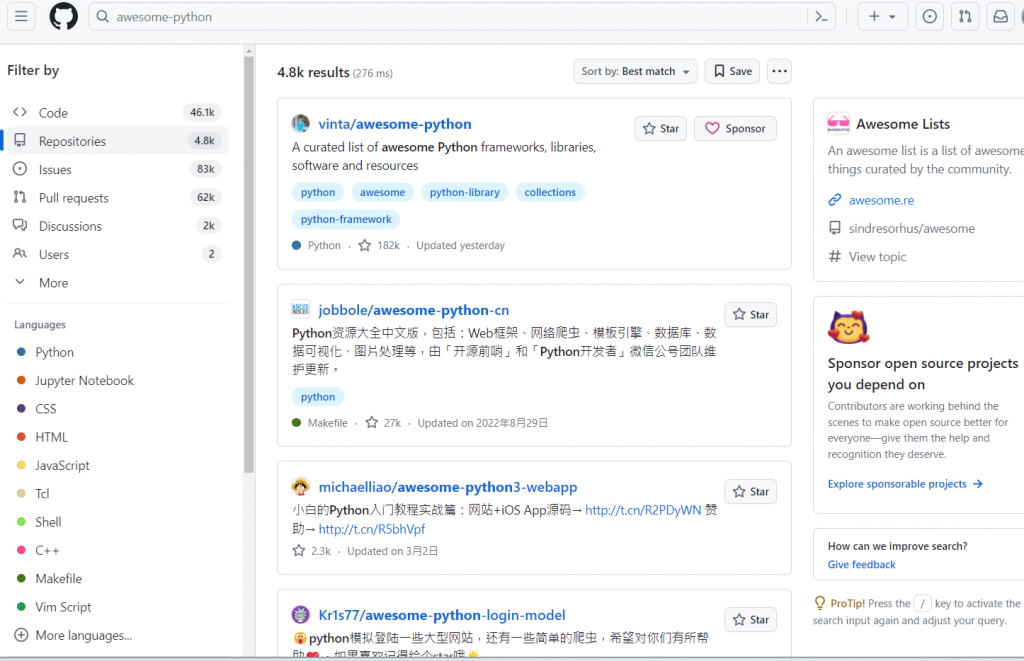1024x661 pixels.
Task: Star michaelliao/awesome-python3-webapp repository
Action: pyautogui.click(x=750, y=491)
